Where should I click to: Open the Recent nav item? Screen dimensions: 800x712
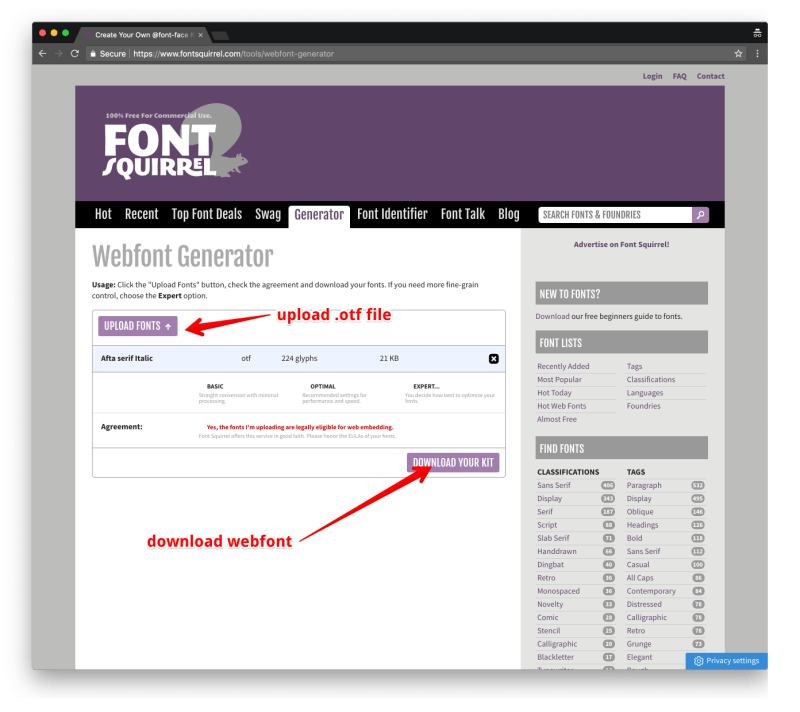coord(141,214)
